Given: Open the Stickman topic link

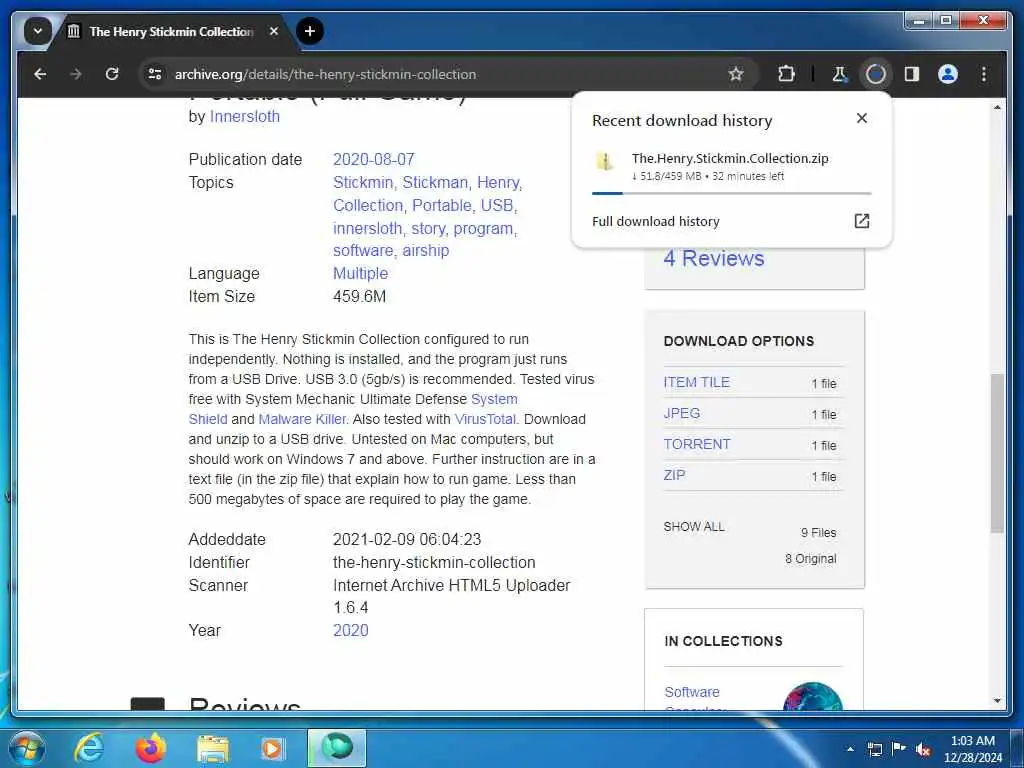Looking at the screenshot, I should (435, 182).
